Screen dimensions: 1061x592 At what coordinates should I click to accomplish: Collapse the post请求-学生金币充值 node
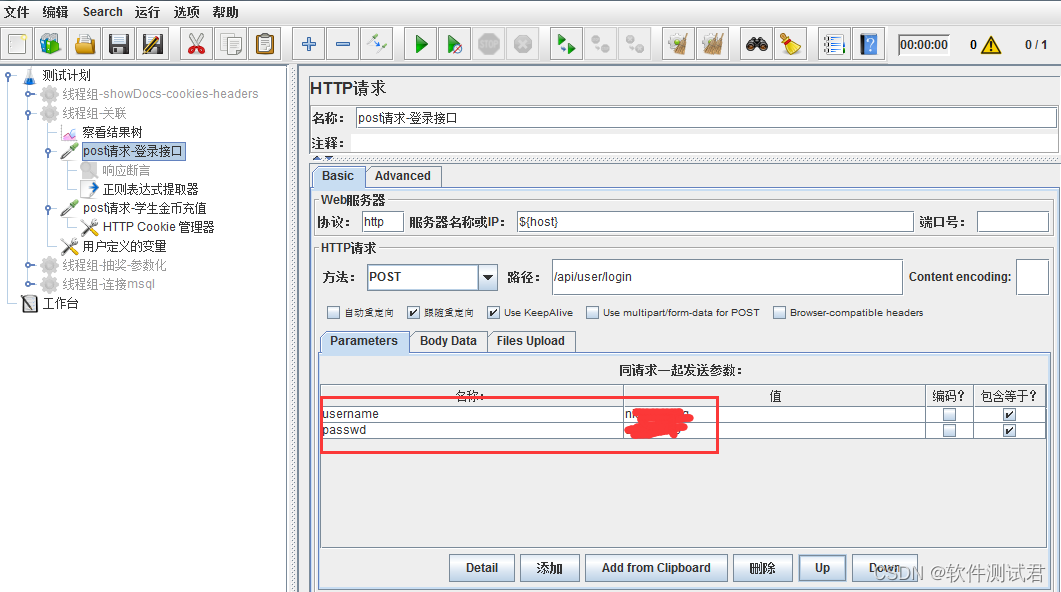[x=48, y=208]
